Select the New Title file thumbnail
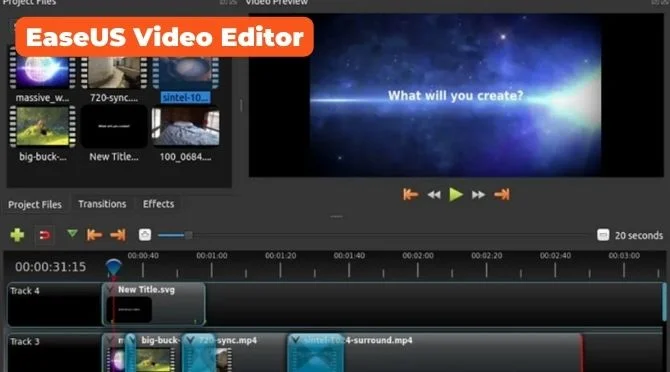Screen dimensions: 670x372 [114, 126]
